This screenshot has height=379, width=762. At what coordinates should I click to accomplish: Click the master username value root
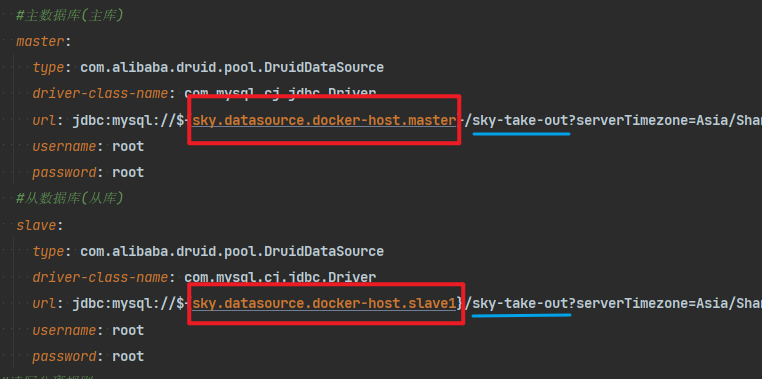(x=128, y=146)
